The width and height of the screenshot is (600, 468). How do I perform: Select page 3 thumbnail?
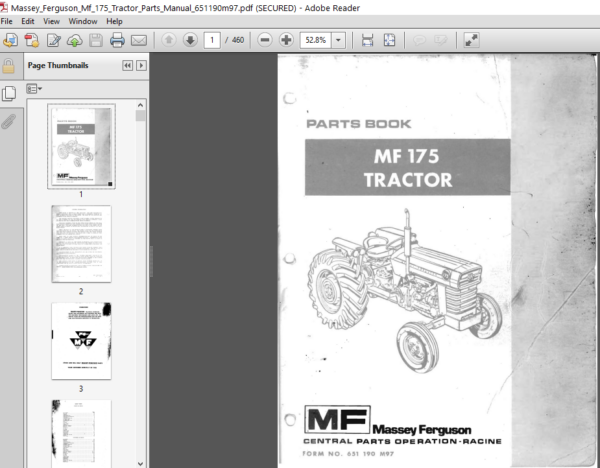tap(81, 341)
